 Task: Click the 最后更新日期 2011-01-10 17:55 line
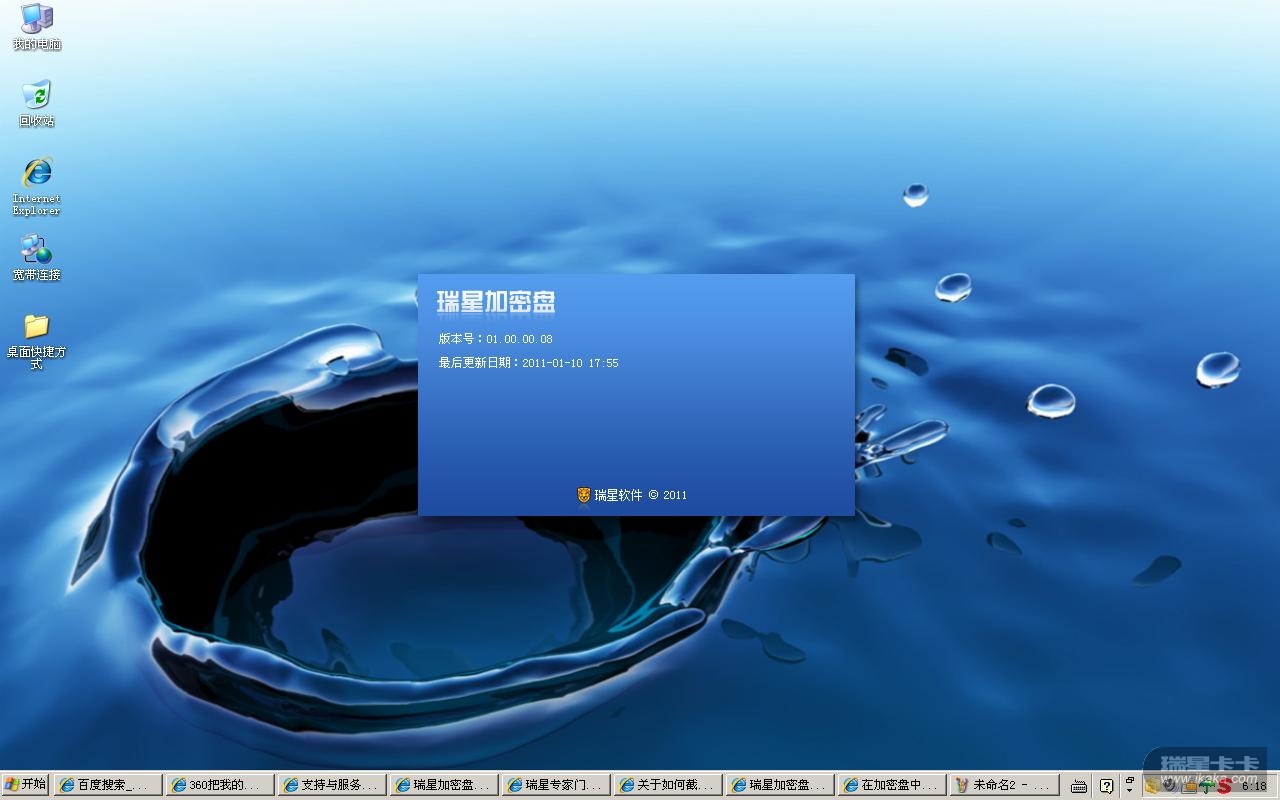528,363
